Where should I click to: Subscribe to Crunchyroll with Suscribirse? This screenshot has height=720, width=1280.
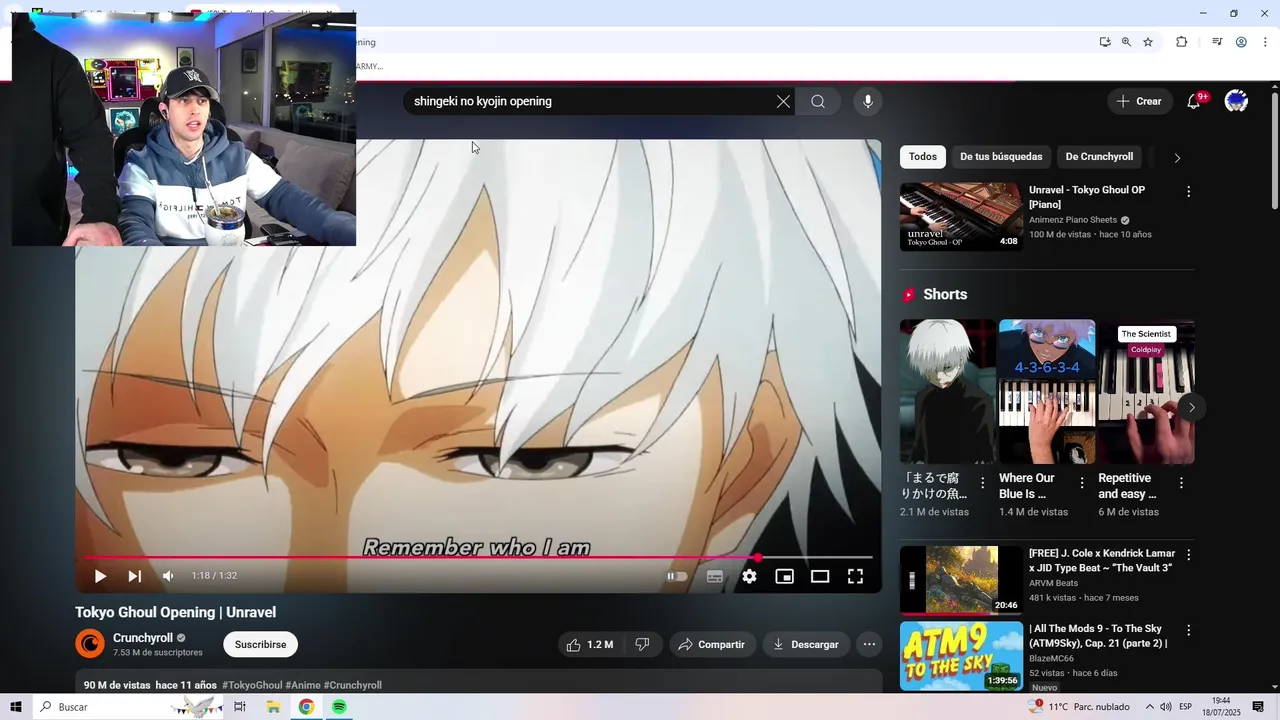click(260, 645)
